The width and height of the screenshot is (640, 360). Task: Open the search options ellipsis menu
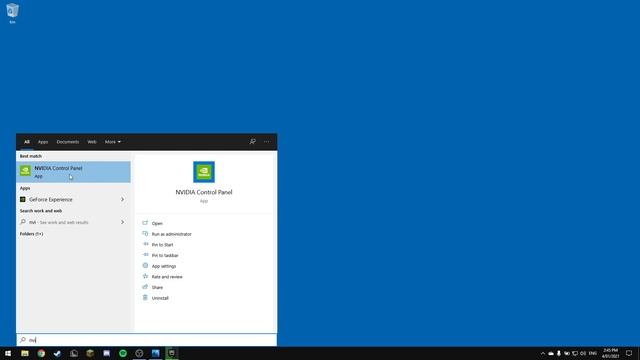(267, 142)
